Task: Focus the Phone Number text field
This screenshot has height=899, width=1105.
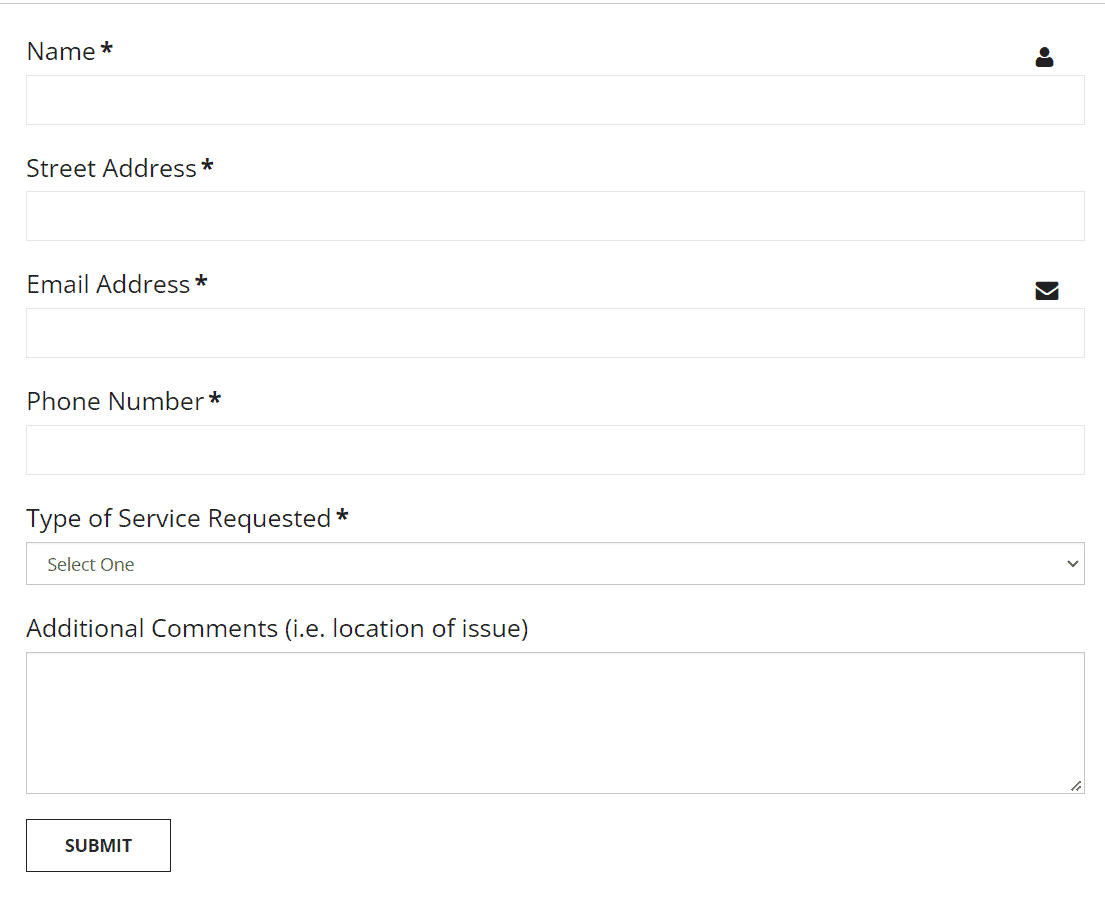Action: coord(555,450)
